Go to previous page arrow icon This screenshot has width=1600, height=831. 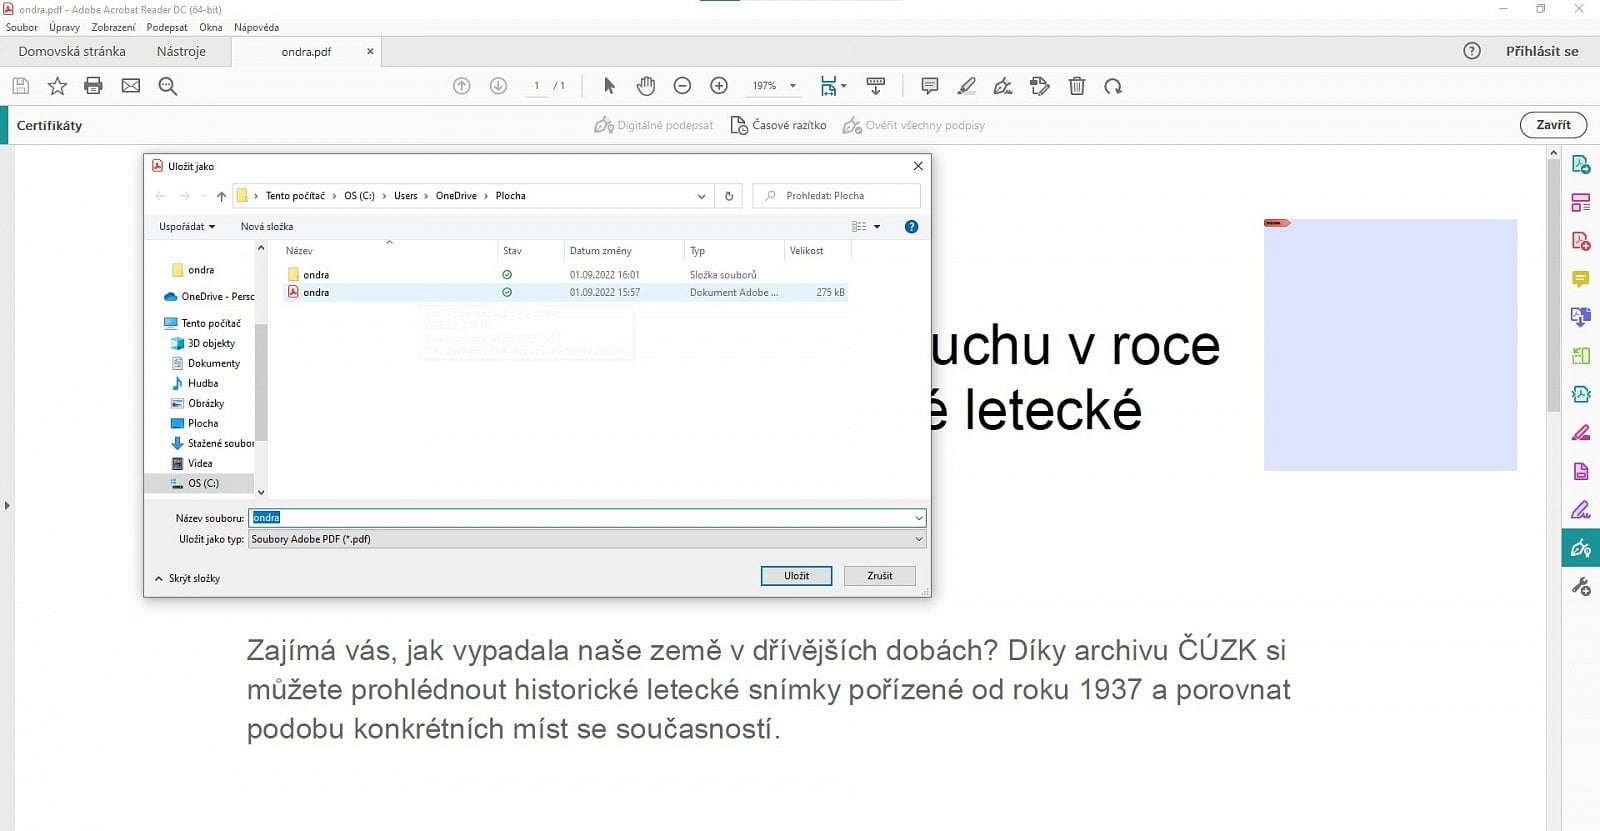click(x=461, y=86)
